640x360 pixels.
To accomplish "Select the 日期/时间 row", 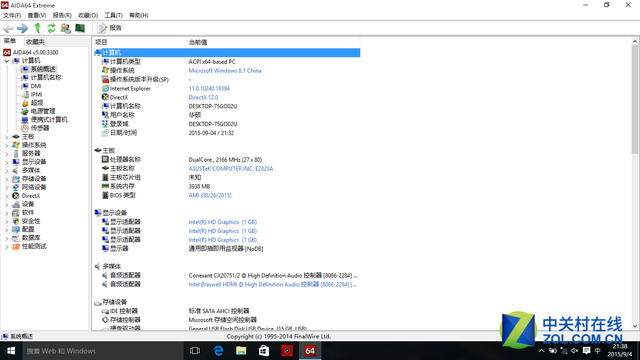I will [x=227, y=133].
